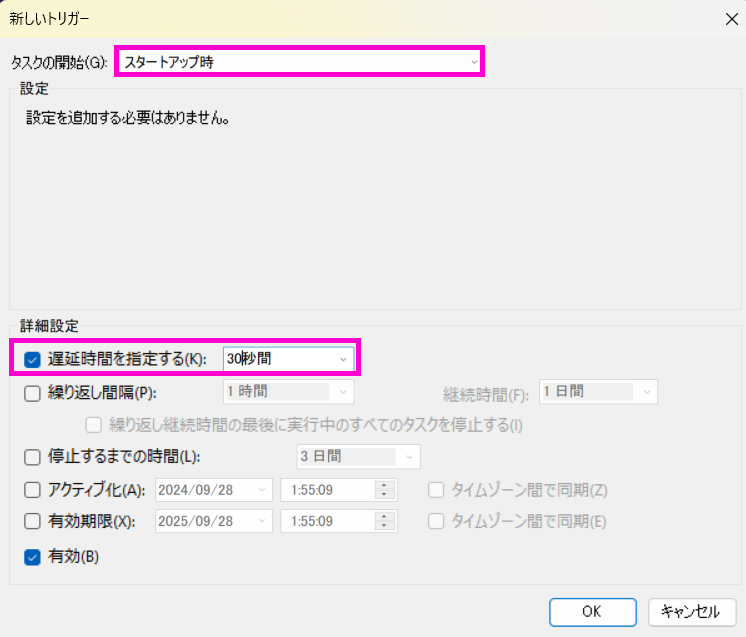The height and width of the screenshot is (637, 746).
Task: Open the タスクの開始 dropdown showing スタートアップ時
Action: coord(299,61)
